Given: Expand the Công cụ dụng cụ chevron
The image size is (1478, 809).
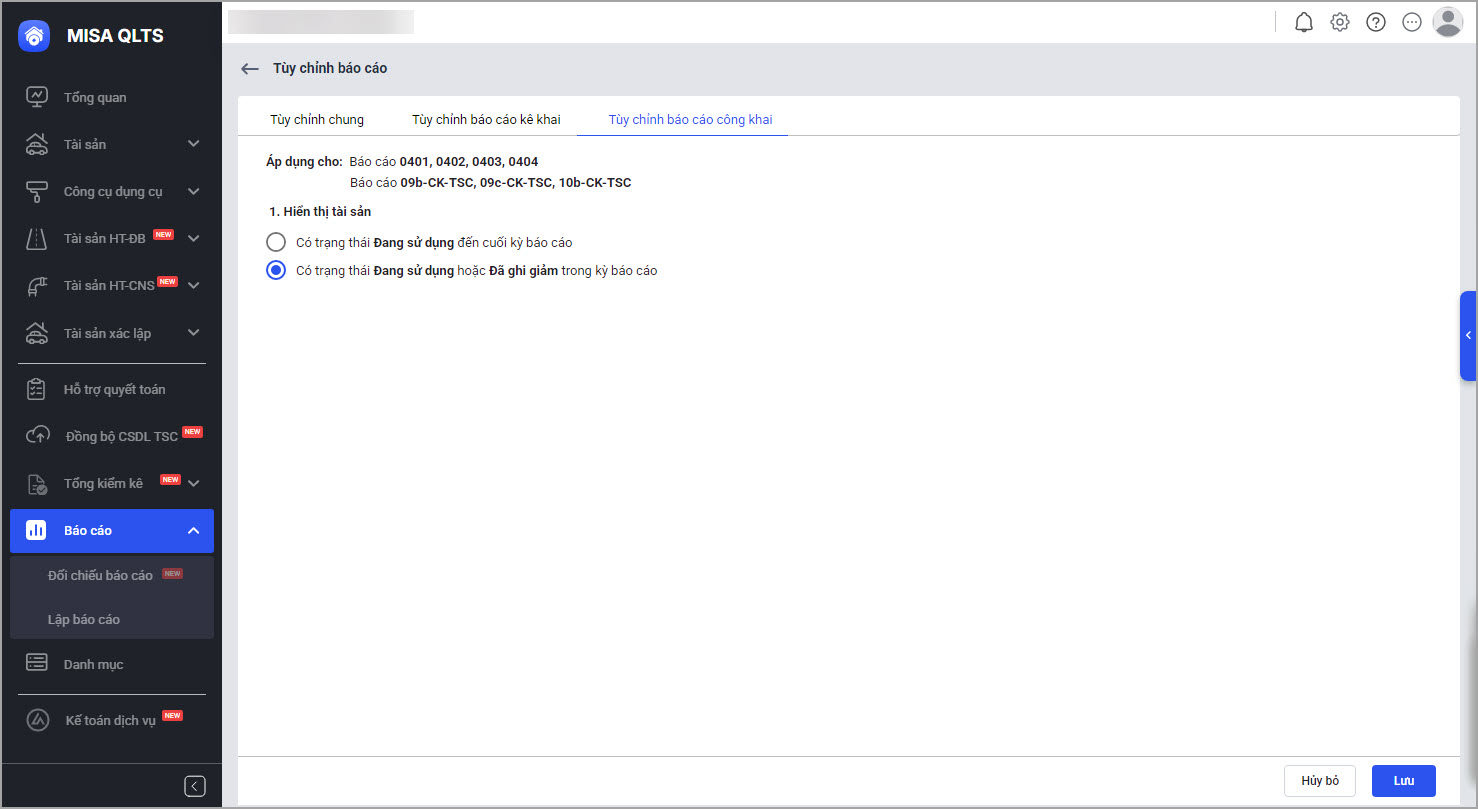Looking at the screenshot, I should 194,191.
